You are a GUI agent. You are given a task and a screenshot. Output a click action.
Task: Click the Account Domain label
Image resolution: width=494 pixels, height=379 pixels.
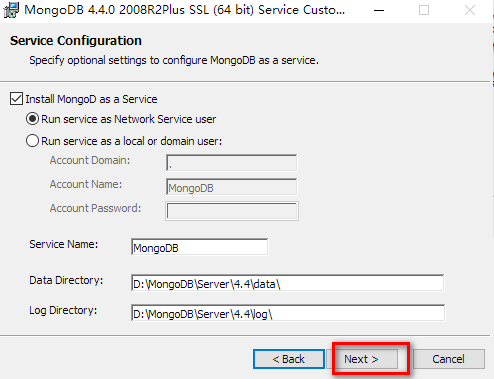click(x=90, y=160)
